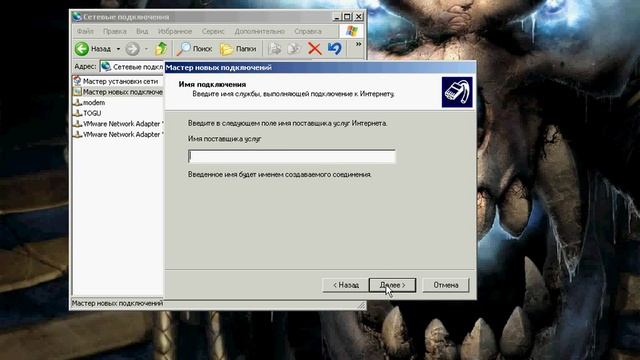Click the Далее button
Image resolution: width=640 pixels, height=360 pixels.
[392, 285]
